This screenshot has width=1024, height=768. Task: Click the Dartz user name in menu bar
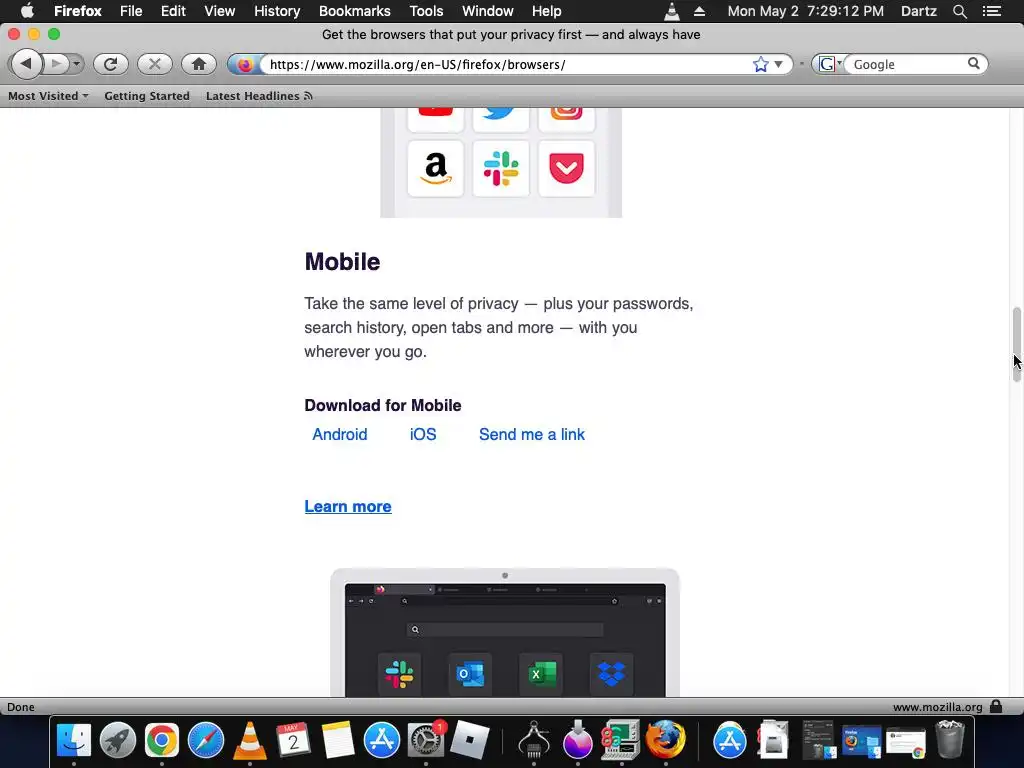(918, 11)
